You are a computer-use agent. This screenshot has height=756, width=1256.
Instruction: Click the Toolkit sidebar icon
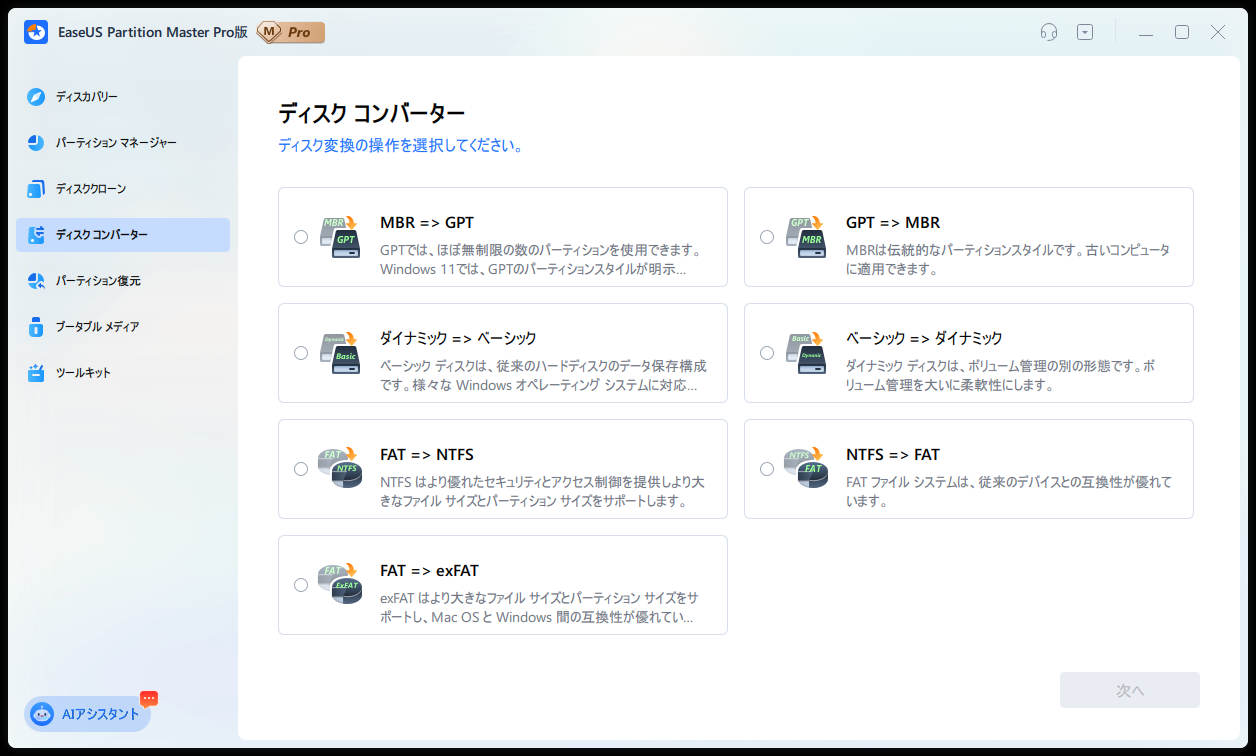[37, 373]
